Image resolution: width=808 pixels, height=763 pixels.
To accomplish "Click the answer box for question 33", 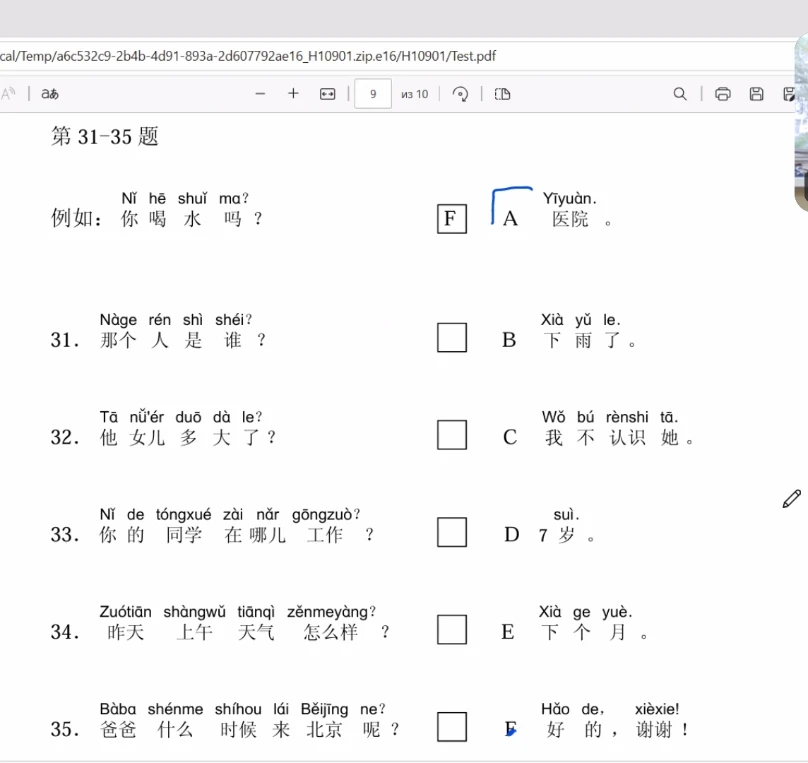I will click(452, 532).
